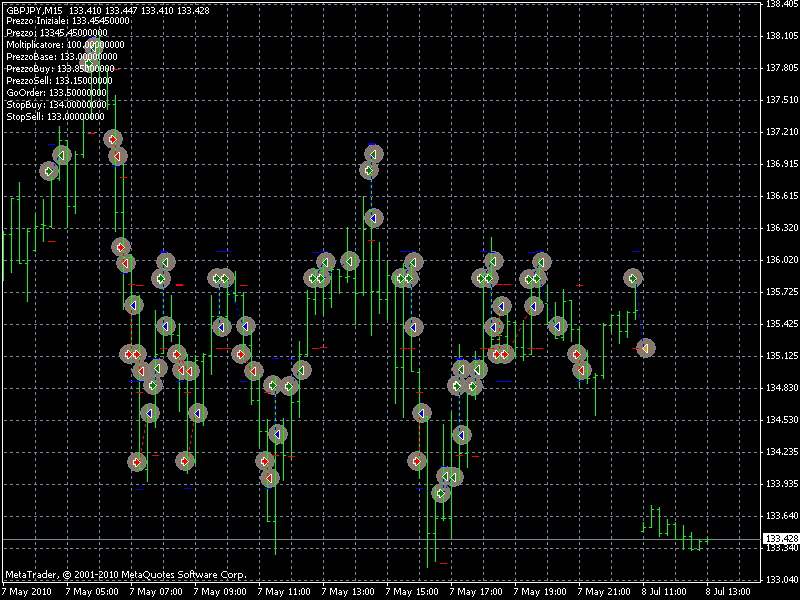Image resolution: width=800 pixels, height=600 pixels.
Task: Click the 7 May 2010 date label
Action: pyautogui.click(x=27, y=592)
